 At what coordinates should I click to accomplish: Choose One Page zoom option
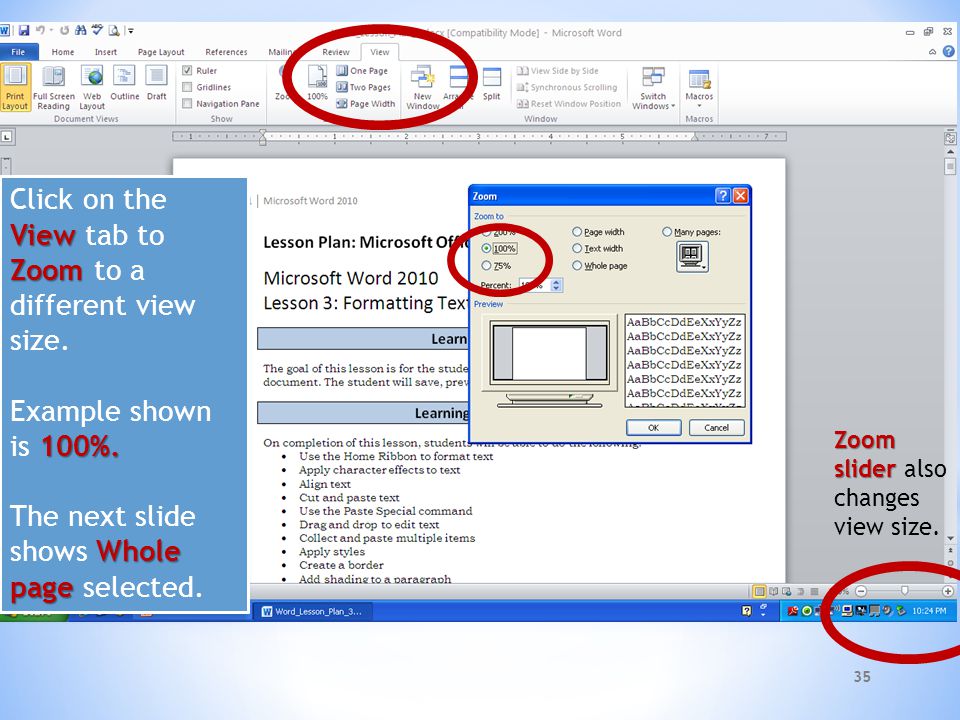click(362, 70)
